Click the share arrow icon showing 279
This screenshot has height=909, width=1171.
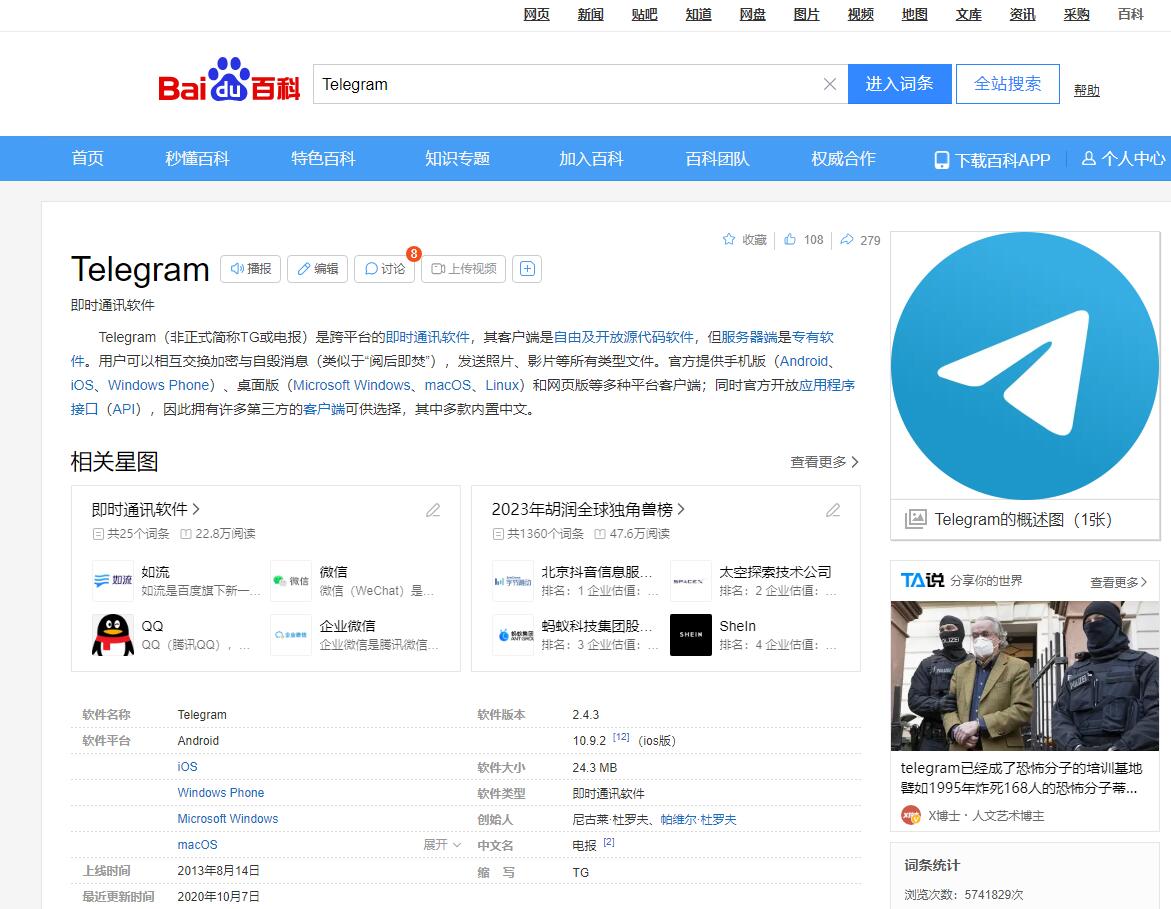point(847,239)
